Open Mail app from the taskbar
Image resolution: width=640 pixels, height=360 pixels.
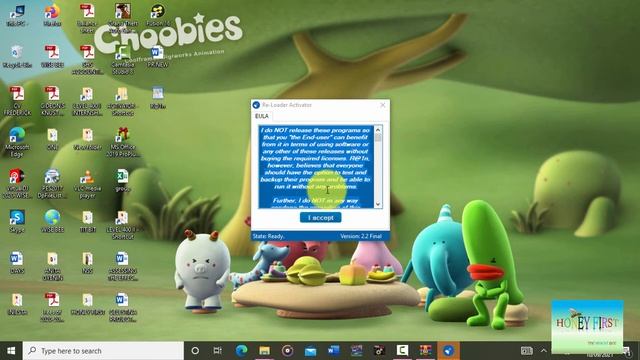(310, 351)
